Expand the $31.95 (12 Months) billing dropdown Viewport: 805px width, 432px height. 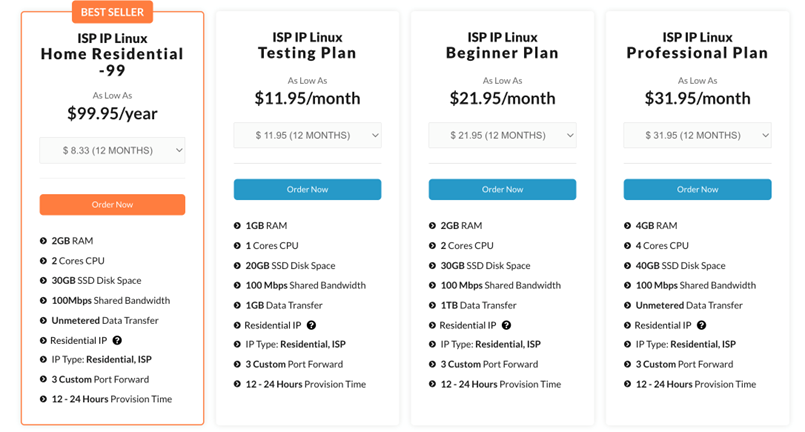(x=697, y=135)
